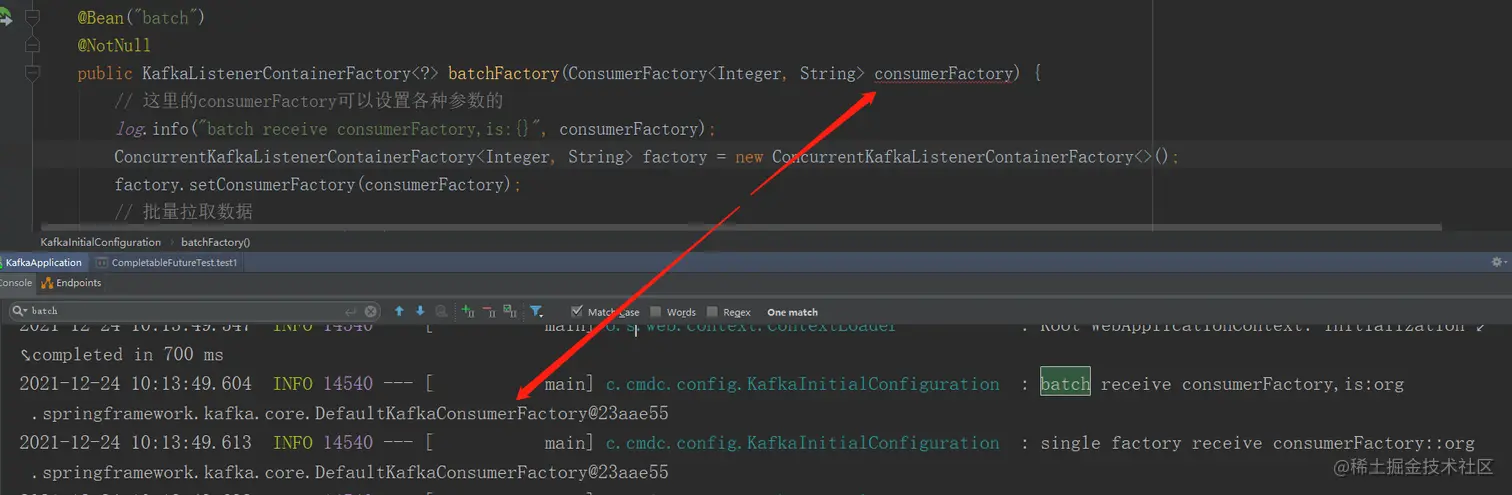Open the search filter funnel icon
This screenshot has height=495, width=1512.
coord(536,311)
